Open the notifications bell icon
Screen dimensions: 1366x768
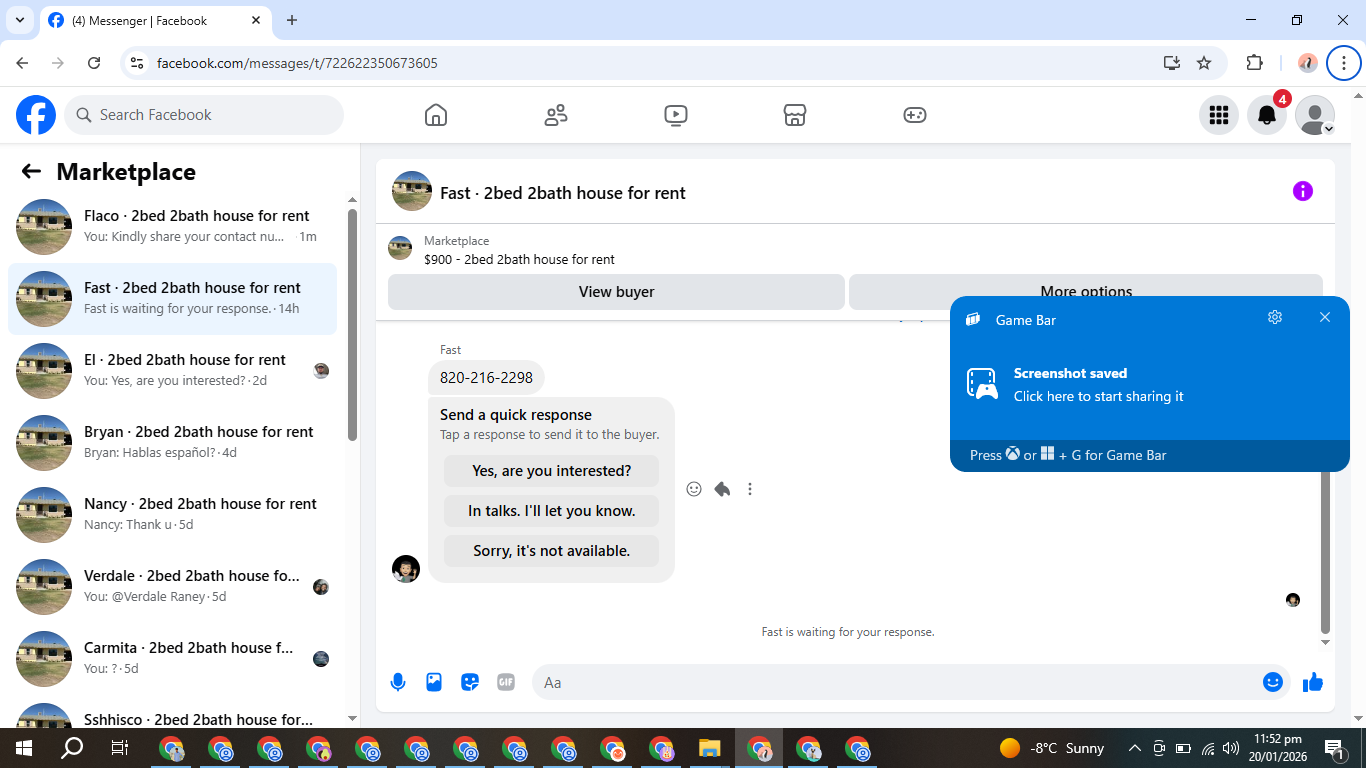[1267, 115]
